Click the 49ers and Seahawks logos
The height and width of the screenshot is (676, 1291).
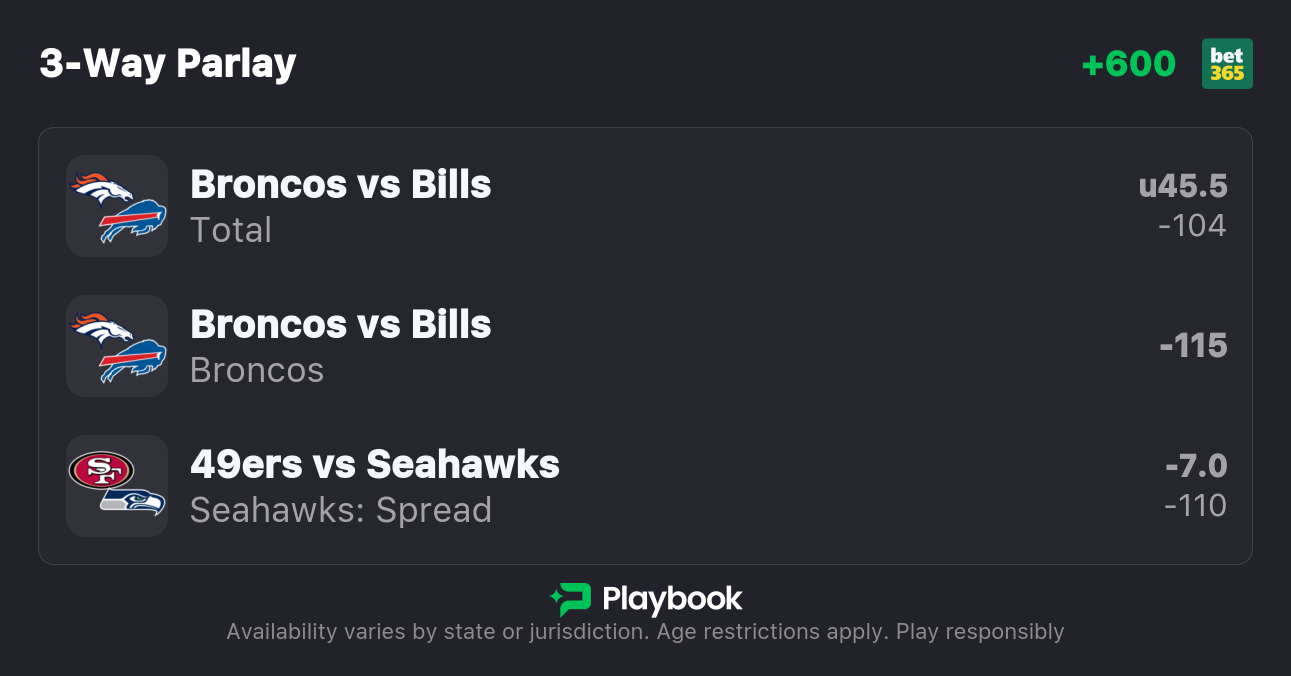tap(117, 486)
